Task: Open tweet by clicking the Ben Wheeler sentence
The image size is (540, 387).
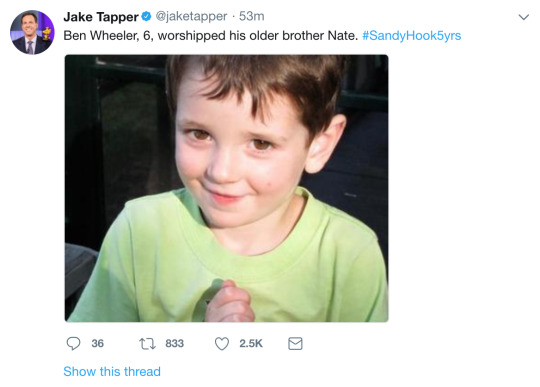Action: (211, 35)
